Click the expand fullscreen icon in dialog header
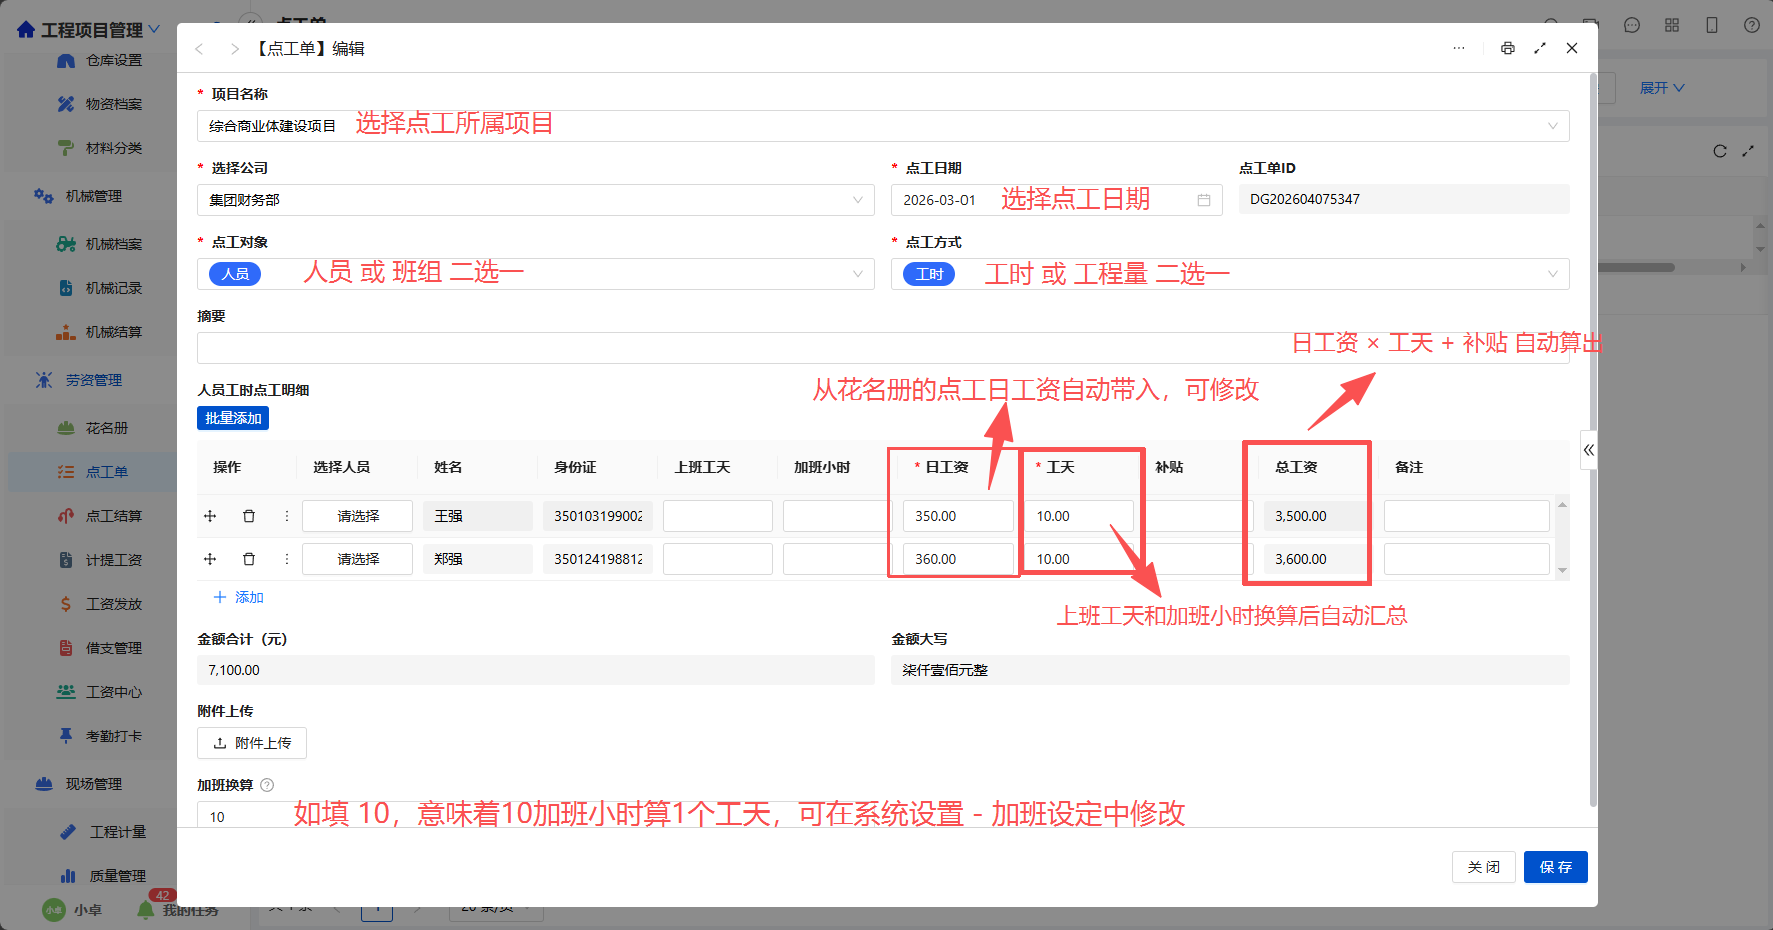1773x930 pixels. point(1540,48)
